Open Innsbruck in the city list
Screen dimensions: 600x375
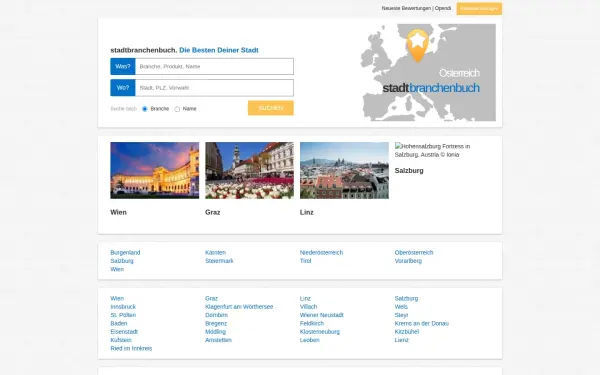(x=123, y=307)
